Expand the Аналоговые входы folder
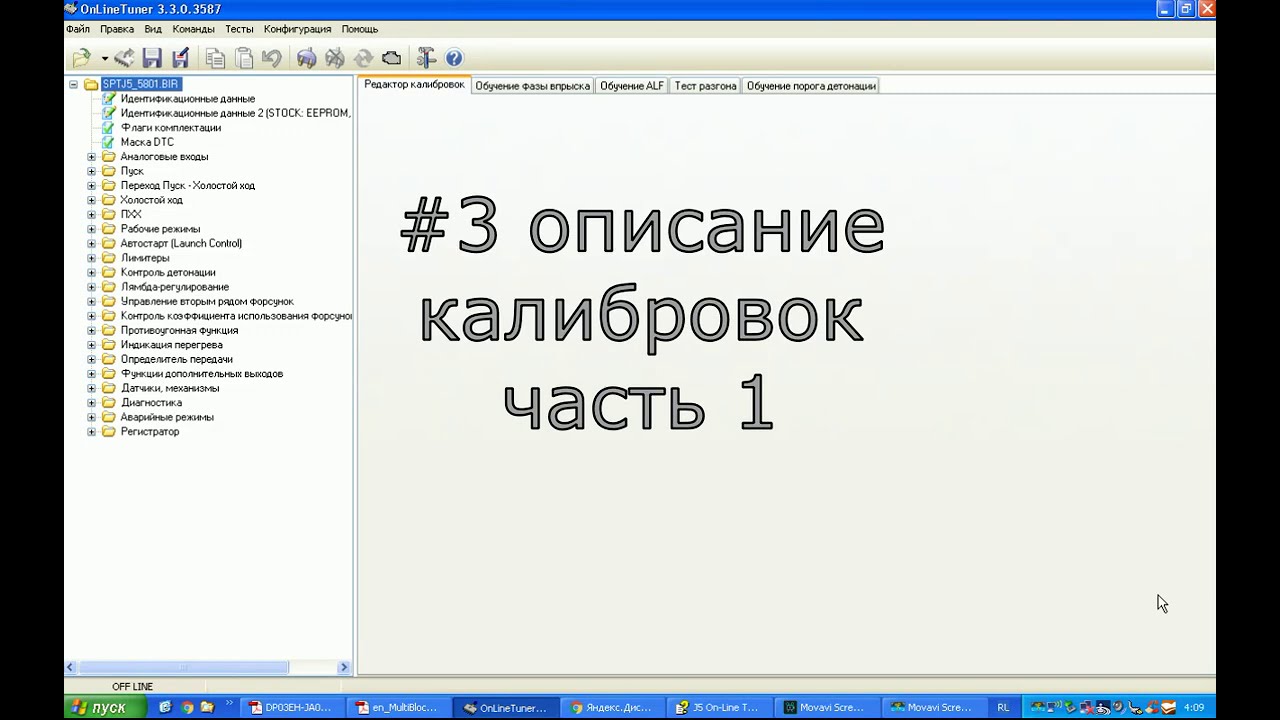 (92, 157)
